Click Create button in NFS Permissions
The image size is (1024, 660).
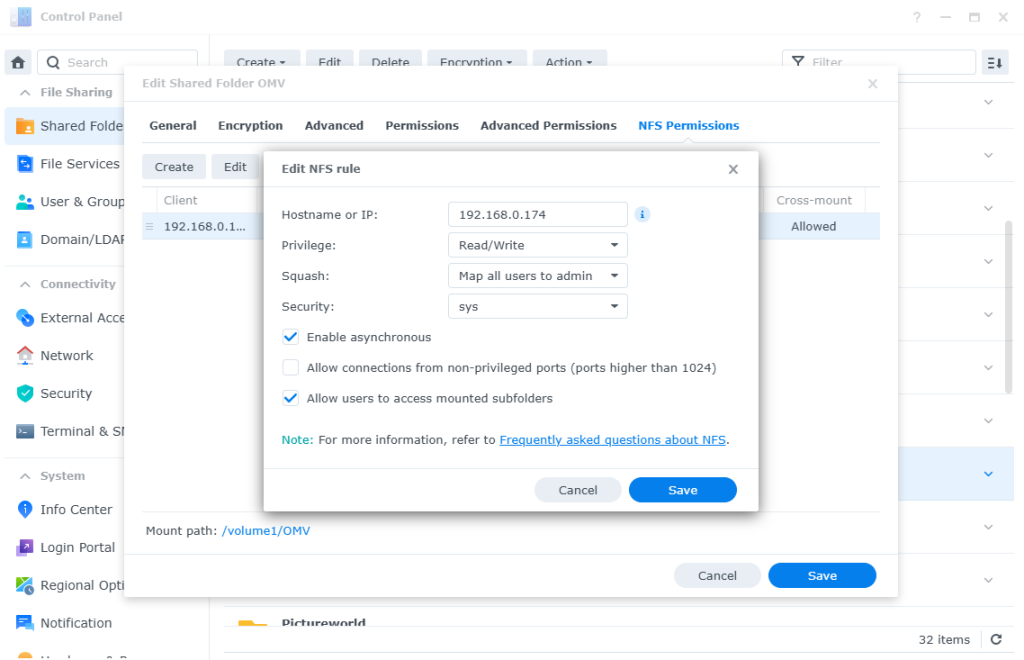[174, 167]
